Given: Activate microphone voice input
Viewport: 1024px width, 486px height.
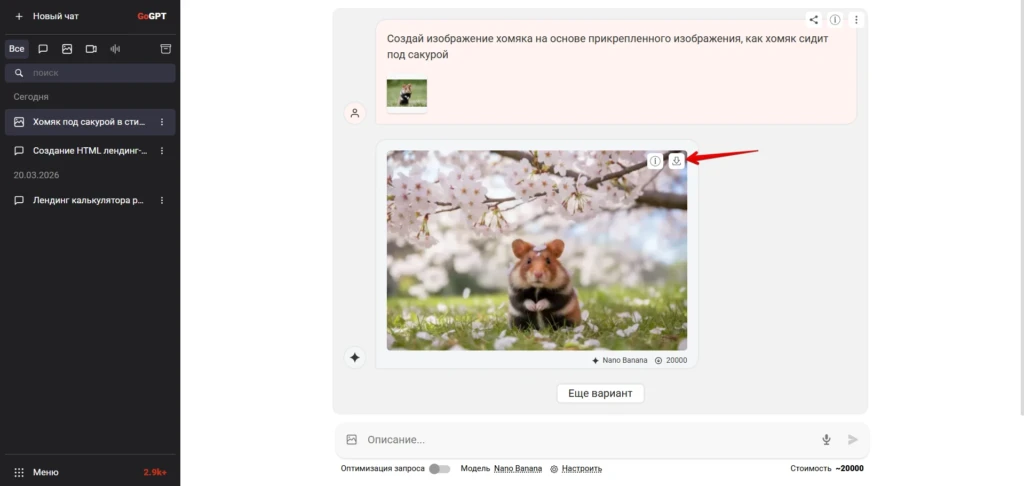Looking at the screenshot, I should [x=826, y=440].
